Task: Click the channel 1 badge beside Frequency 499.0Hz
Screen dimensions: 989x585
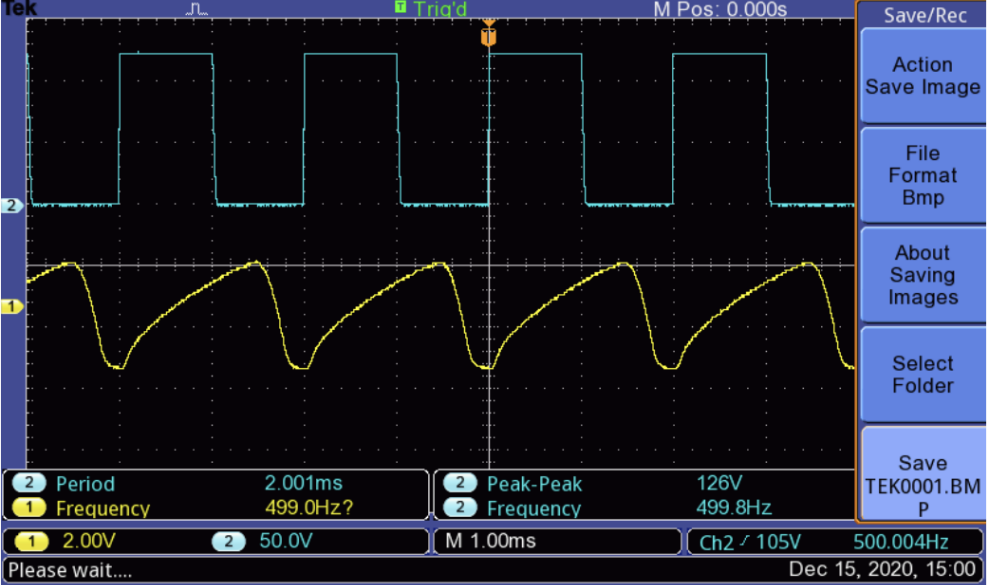Action: click(29, 507)
